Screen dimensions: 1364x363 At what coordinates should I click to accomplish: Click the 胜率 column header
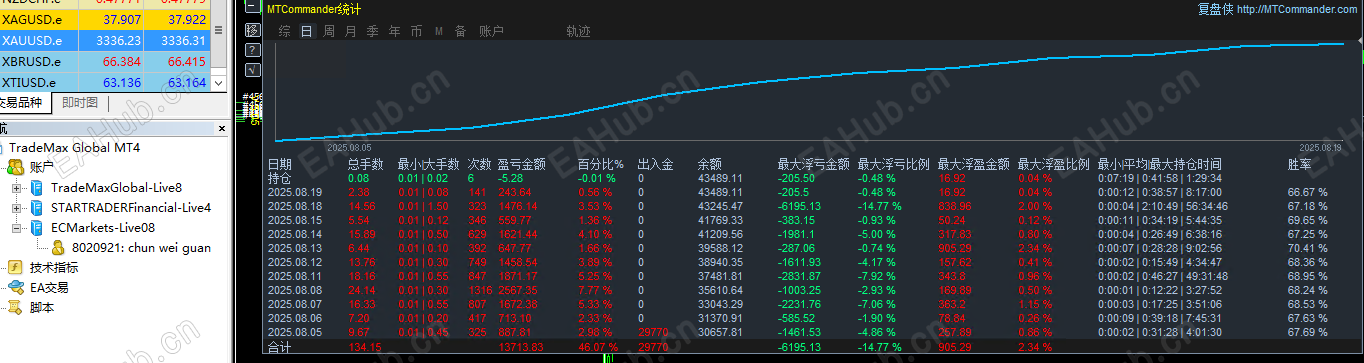pos(1301,164)
